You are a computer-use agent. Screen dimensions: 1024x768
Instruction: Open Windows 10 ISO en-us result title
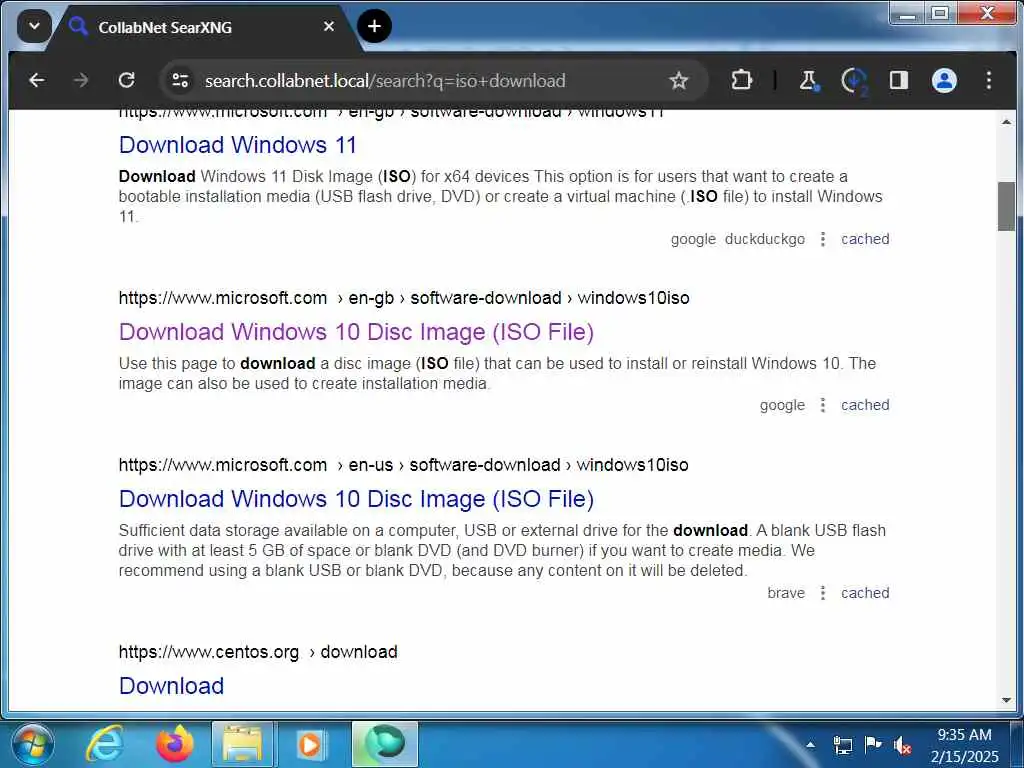(x=356, y=499)
